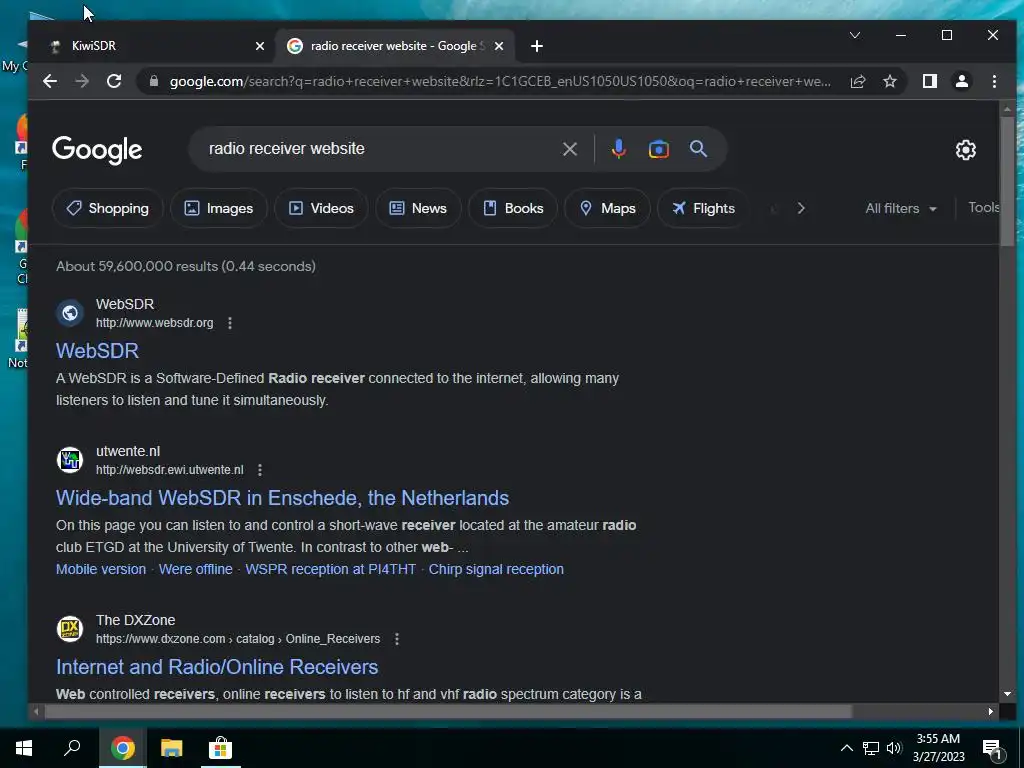This screenshot has height=768, width=1024.
Task: Clear the search box text
Action: pos(569,149)
